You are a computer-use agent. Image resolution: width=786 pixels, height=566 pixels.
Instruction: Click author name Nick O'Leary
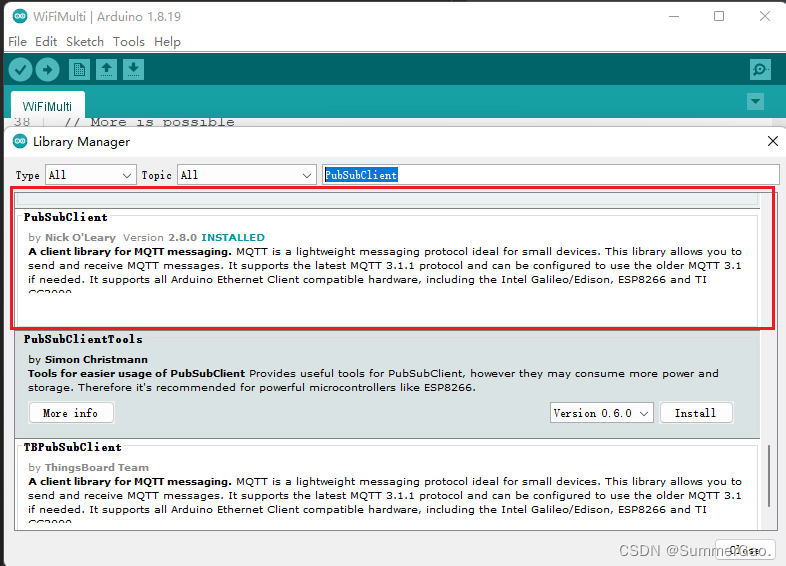(x=80, y=237)
